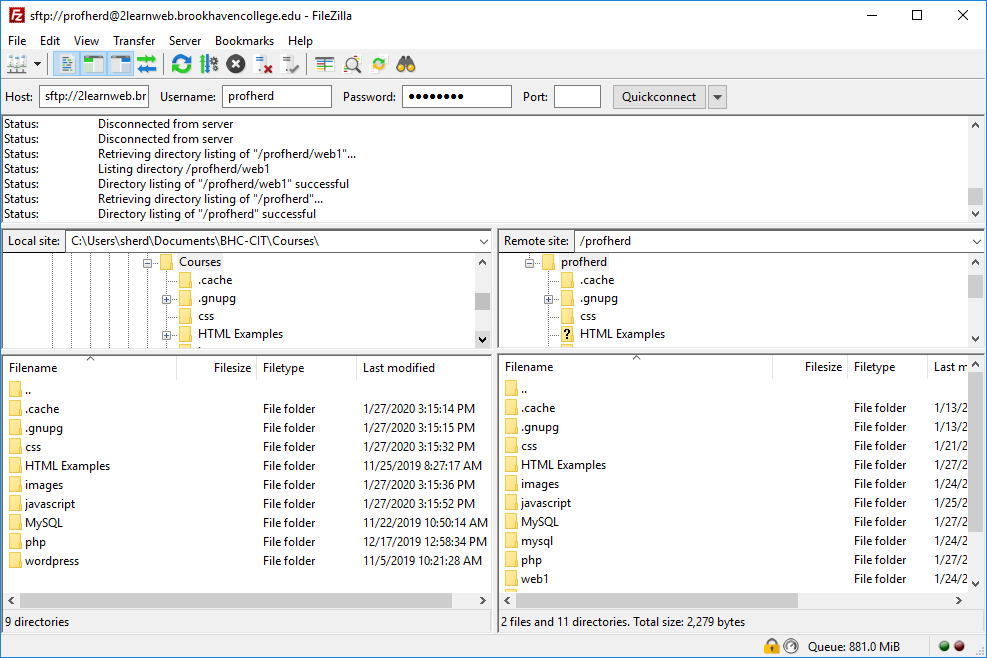Click message log vertical scrollbar thumb

[975, 196]
